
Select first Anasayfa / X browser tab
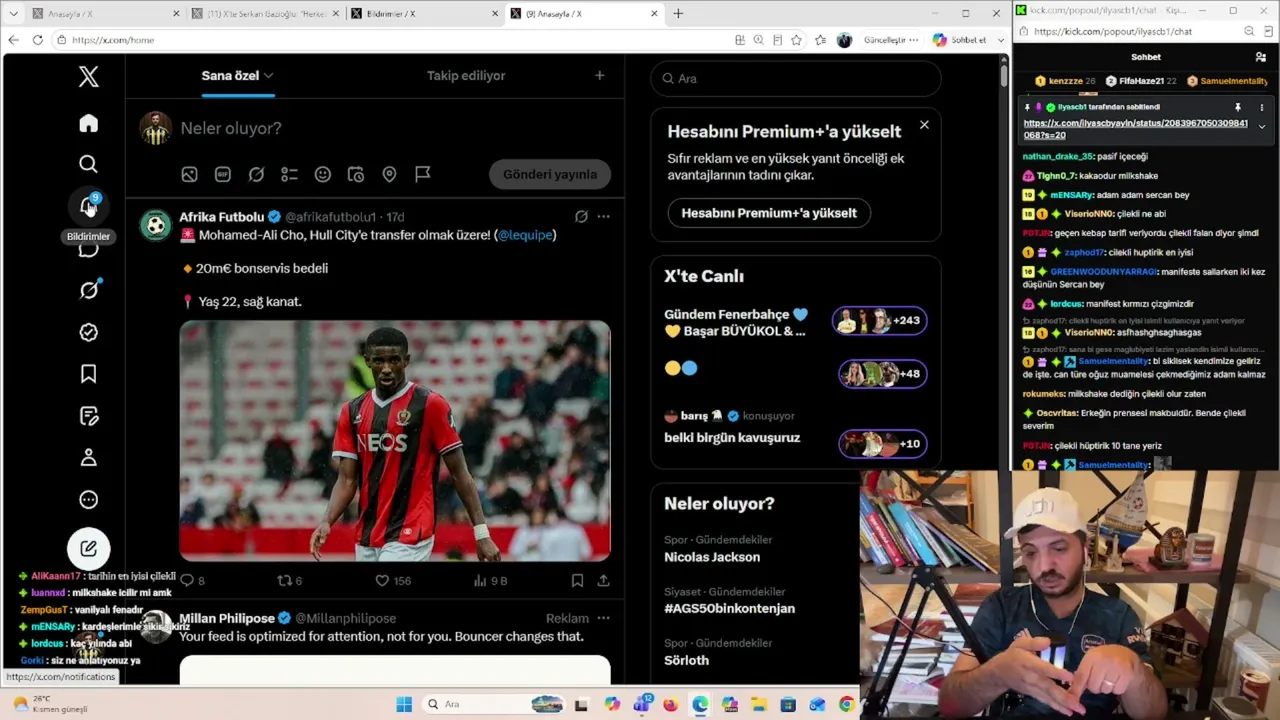coord(104,14)
